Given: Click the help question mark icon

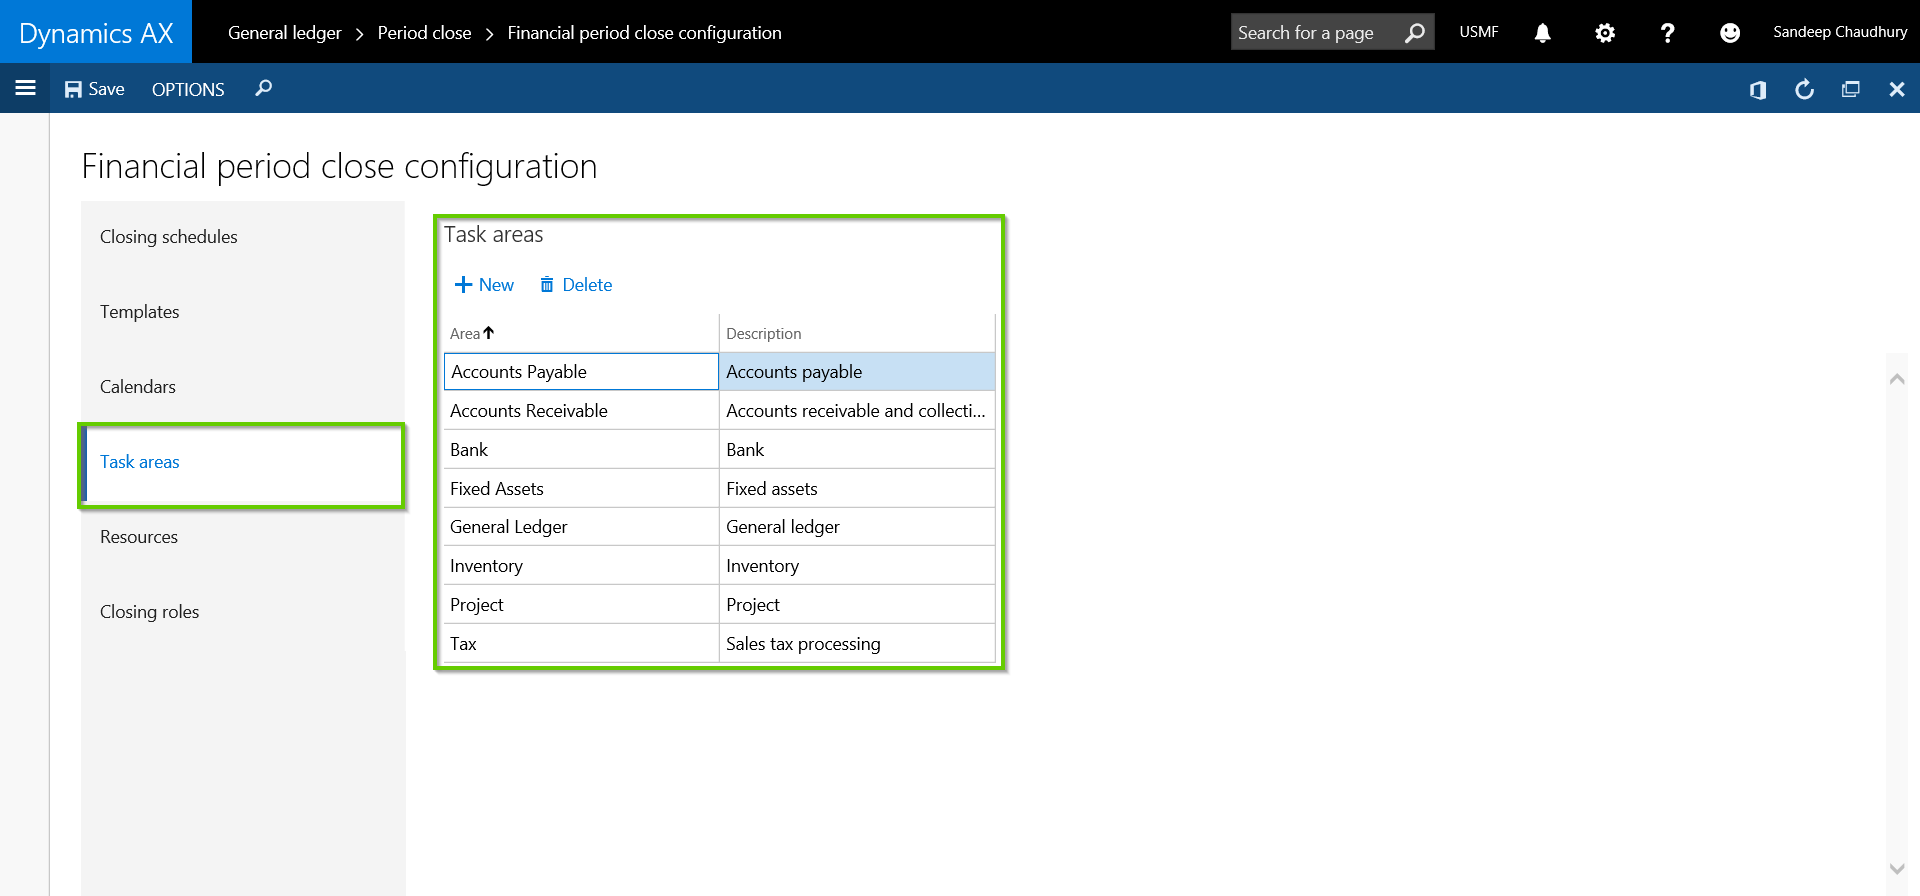Looking at the screenshot, I should (x=1666, y=33).
